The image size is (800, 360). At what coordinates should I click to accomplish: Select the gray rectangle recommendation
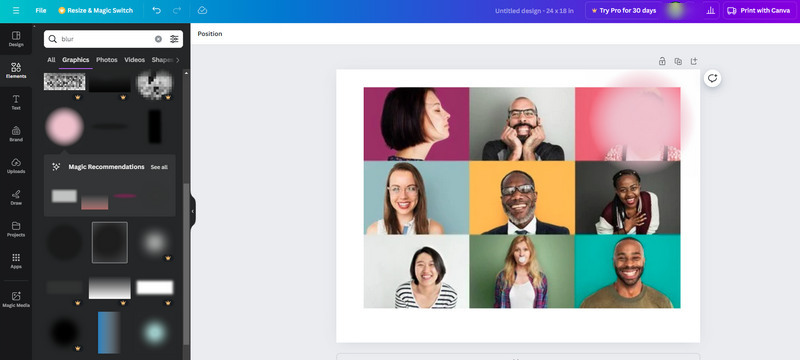click(x=64, y=196)
